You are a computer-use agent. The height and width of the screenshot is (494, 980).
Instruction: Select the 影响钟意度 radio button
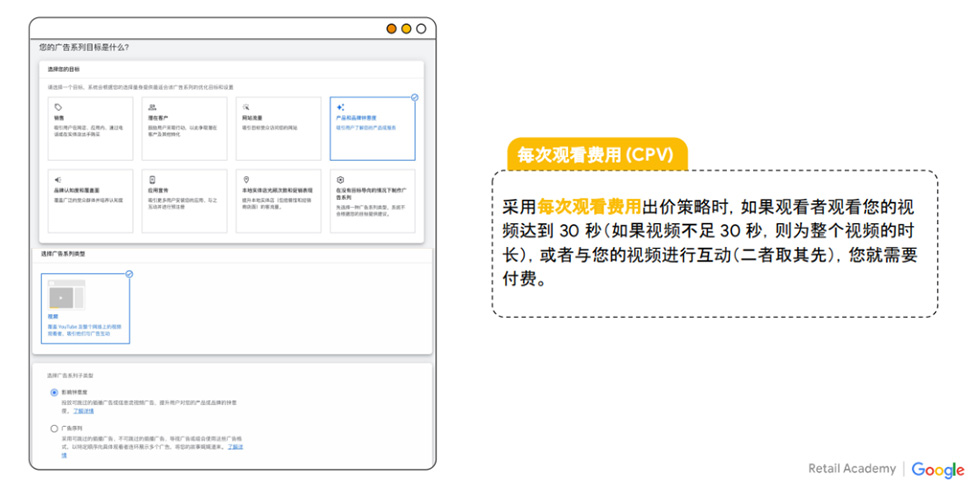pyautogui.click(x=54, y=393)
